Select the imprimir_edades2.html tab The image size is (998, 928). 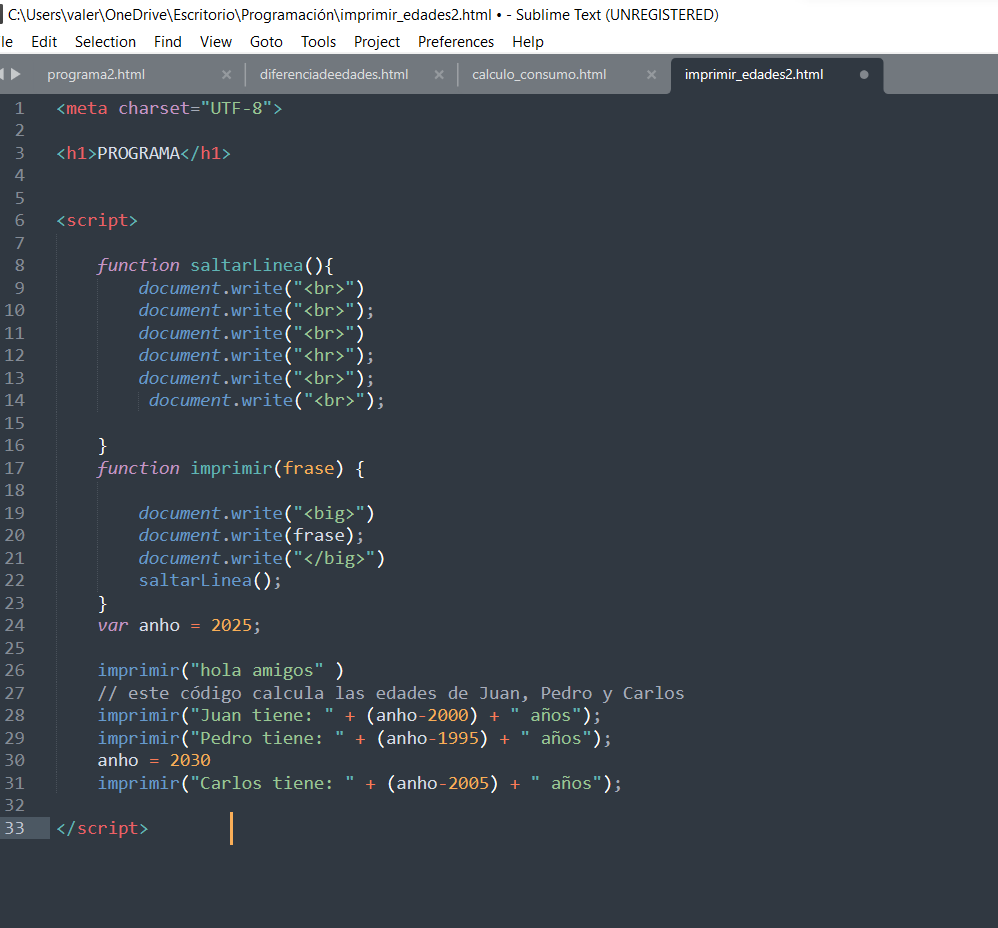tap(754, 74)
